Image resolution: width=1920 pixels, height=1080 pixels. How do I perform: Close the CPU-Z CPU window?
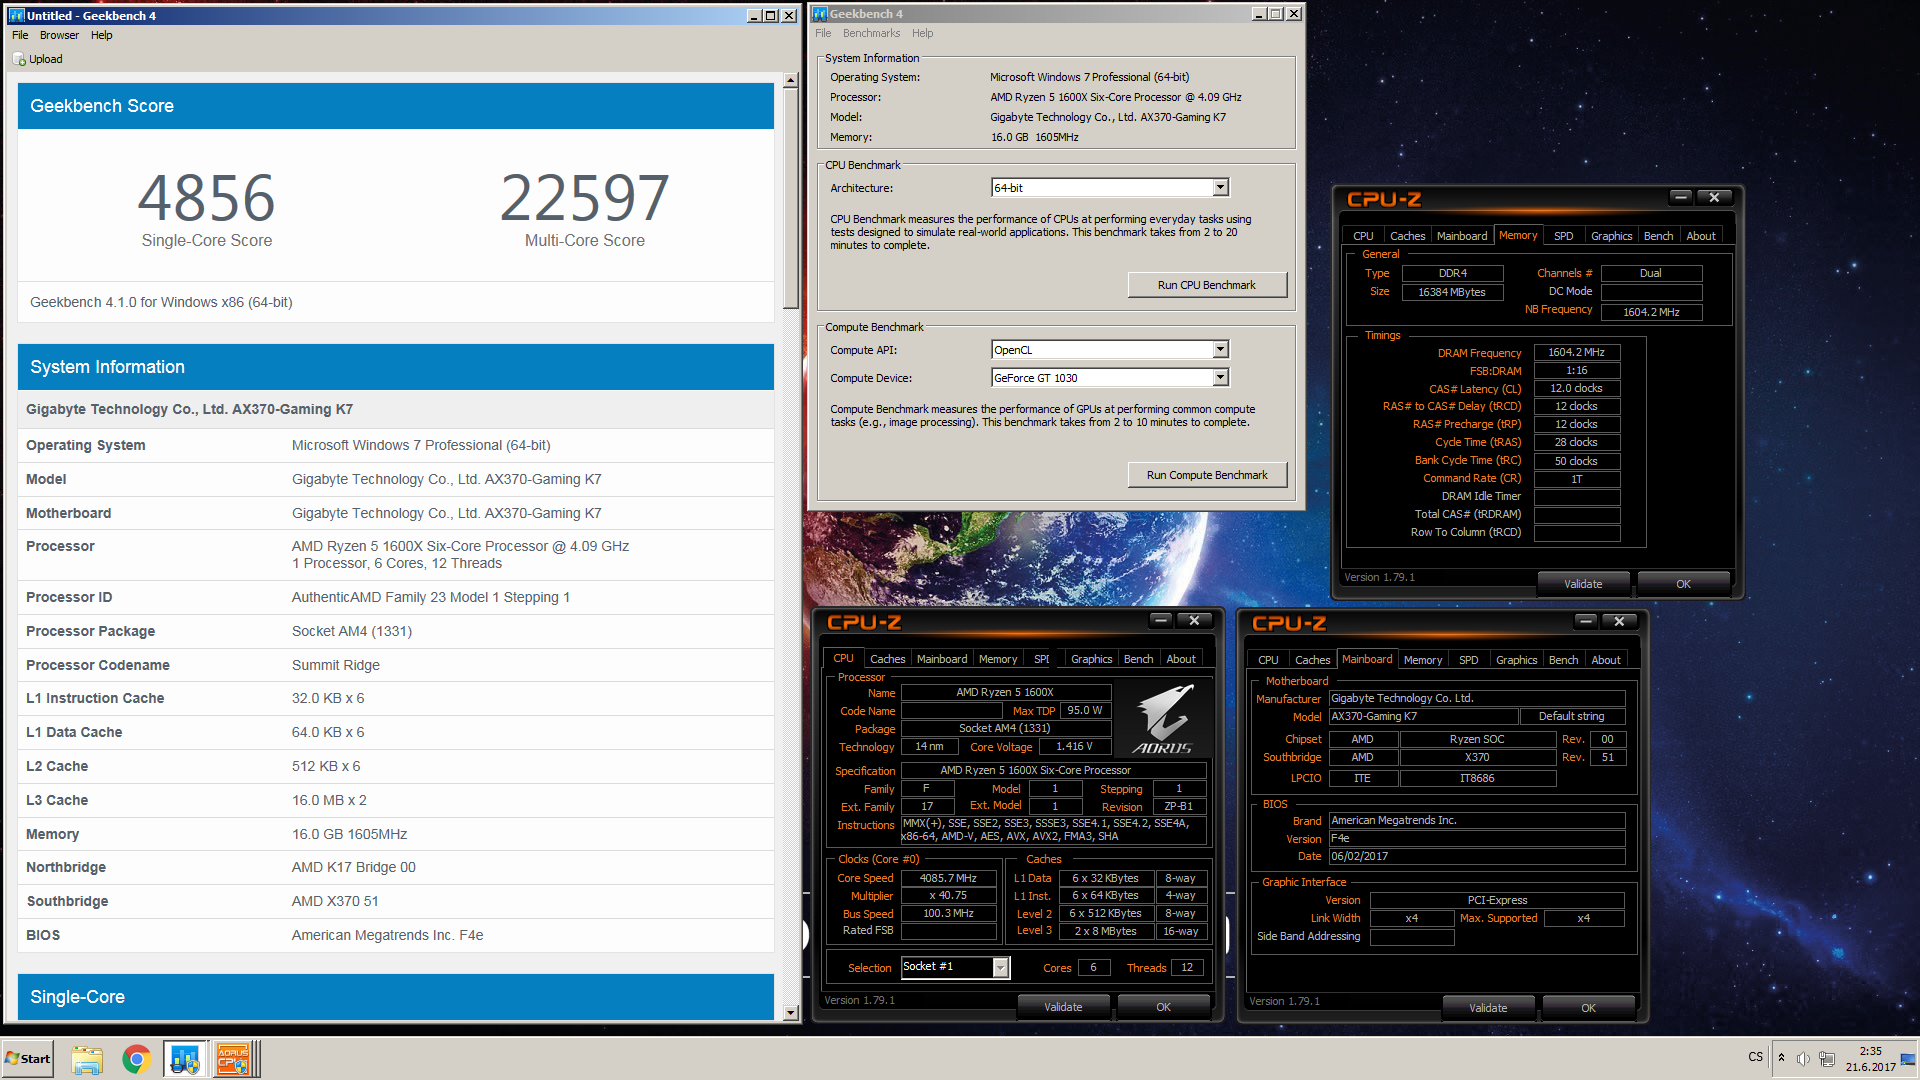click(1194, 620)
